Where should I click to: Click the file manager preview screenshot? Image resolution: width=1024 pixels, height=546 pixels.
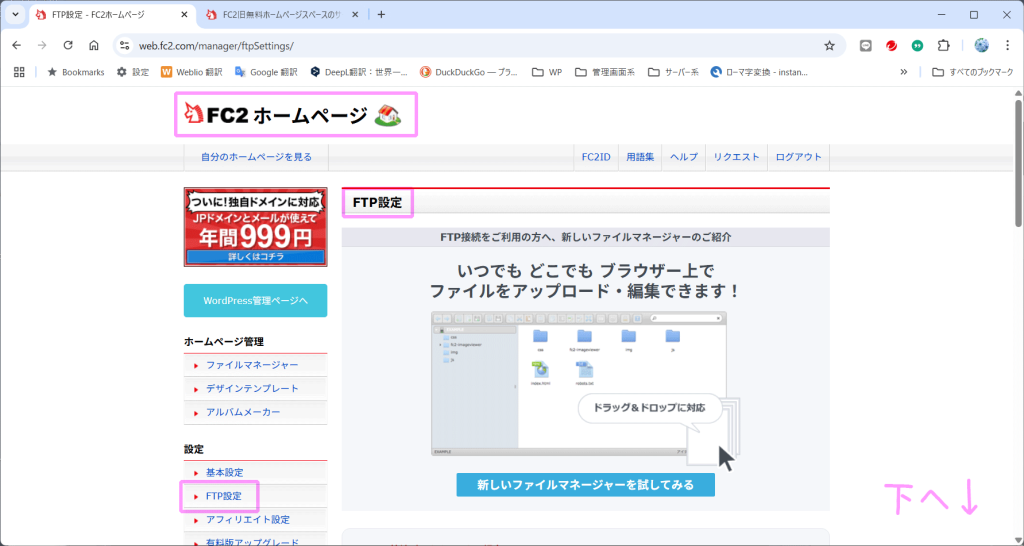coord(579,383)
